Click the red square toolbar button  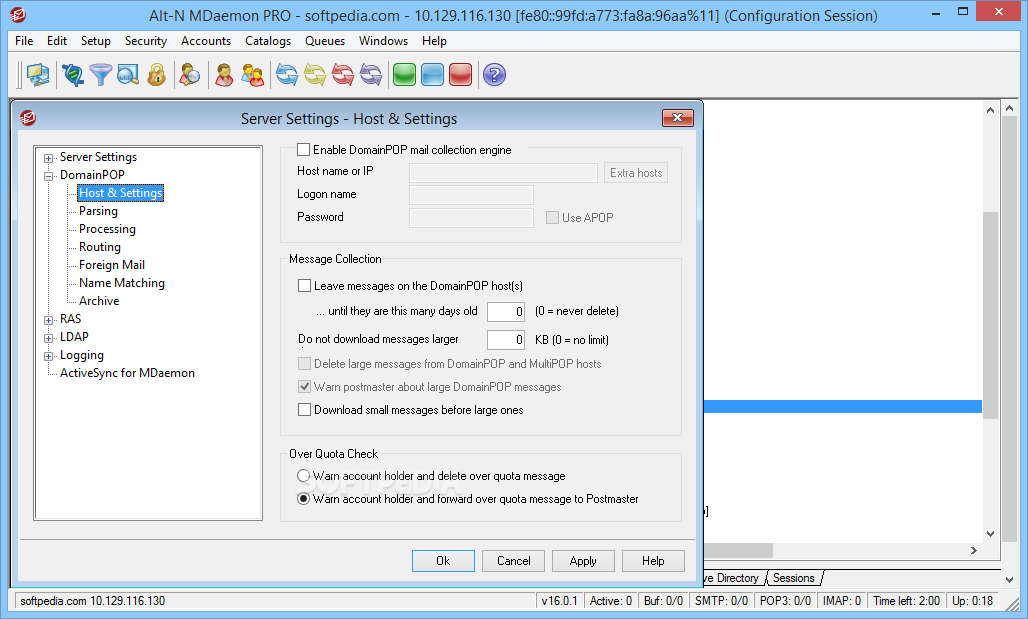click(x=460, y=75)
